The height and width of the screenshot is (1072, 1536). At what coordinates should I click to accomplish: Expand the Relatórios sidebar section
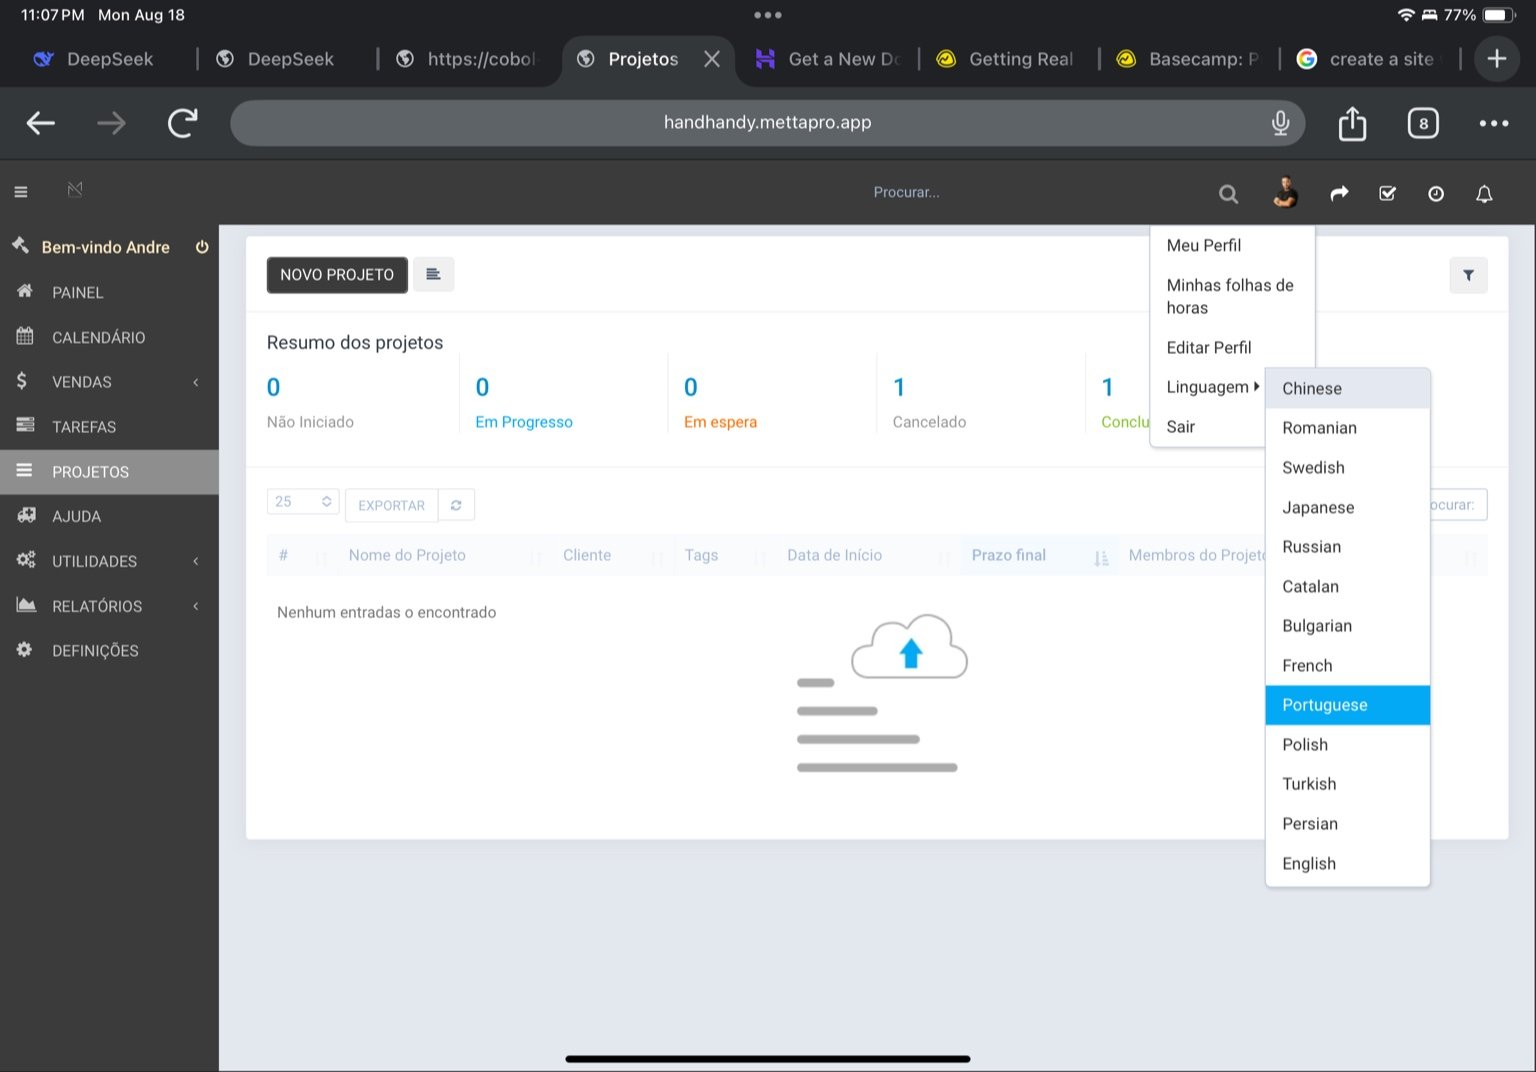click(x=96, y=606)
